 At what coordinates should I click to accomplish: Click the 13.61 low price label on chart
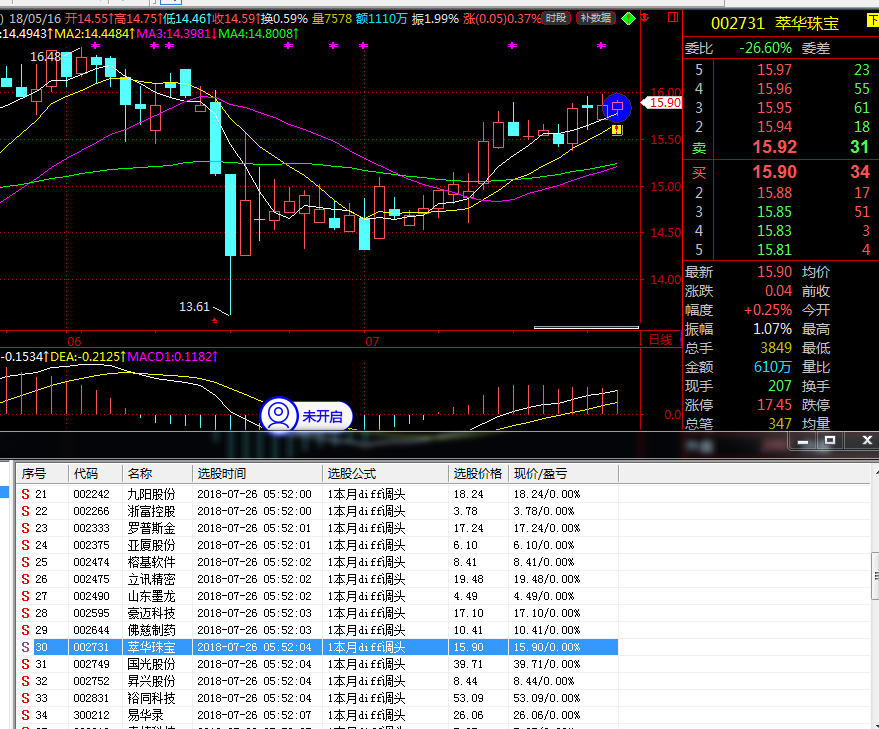(194, 307)
